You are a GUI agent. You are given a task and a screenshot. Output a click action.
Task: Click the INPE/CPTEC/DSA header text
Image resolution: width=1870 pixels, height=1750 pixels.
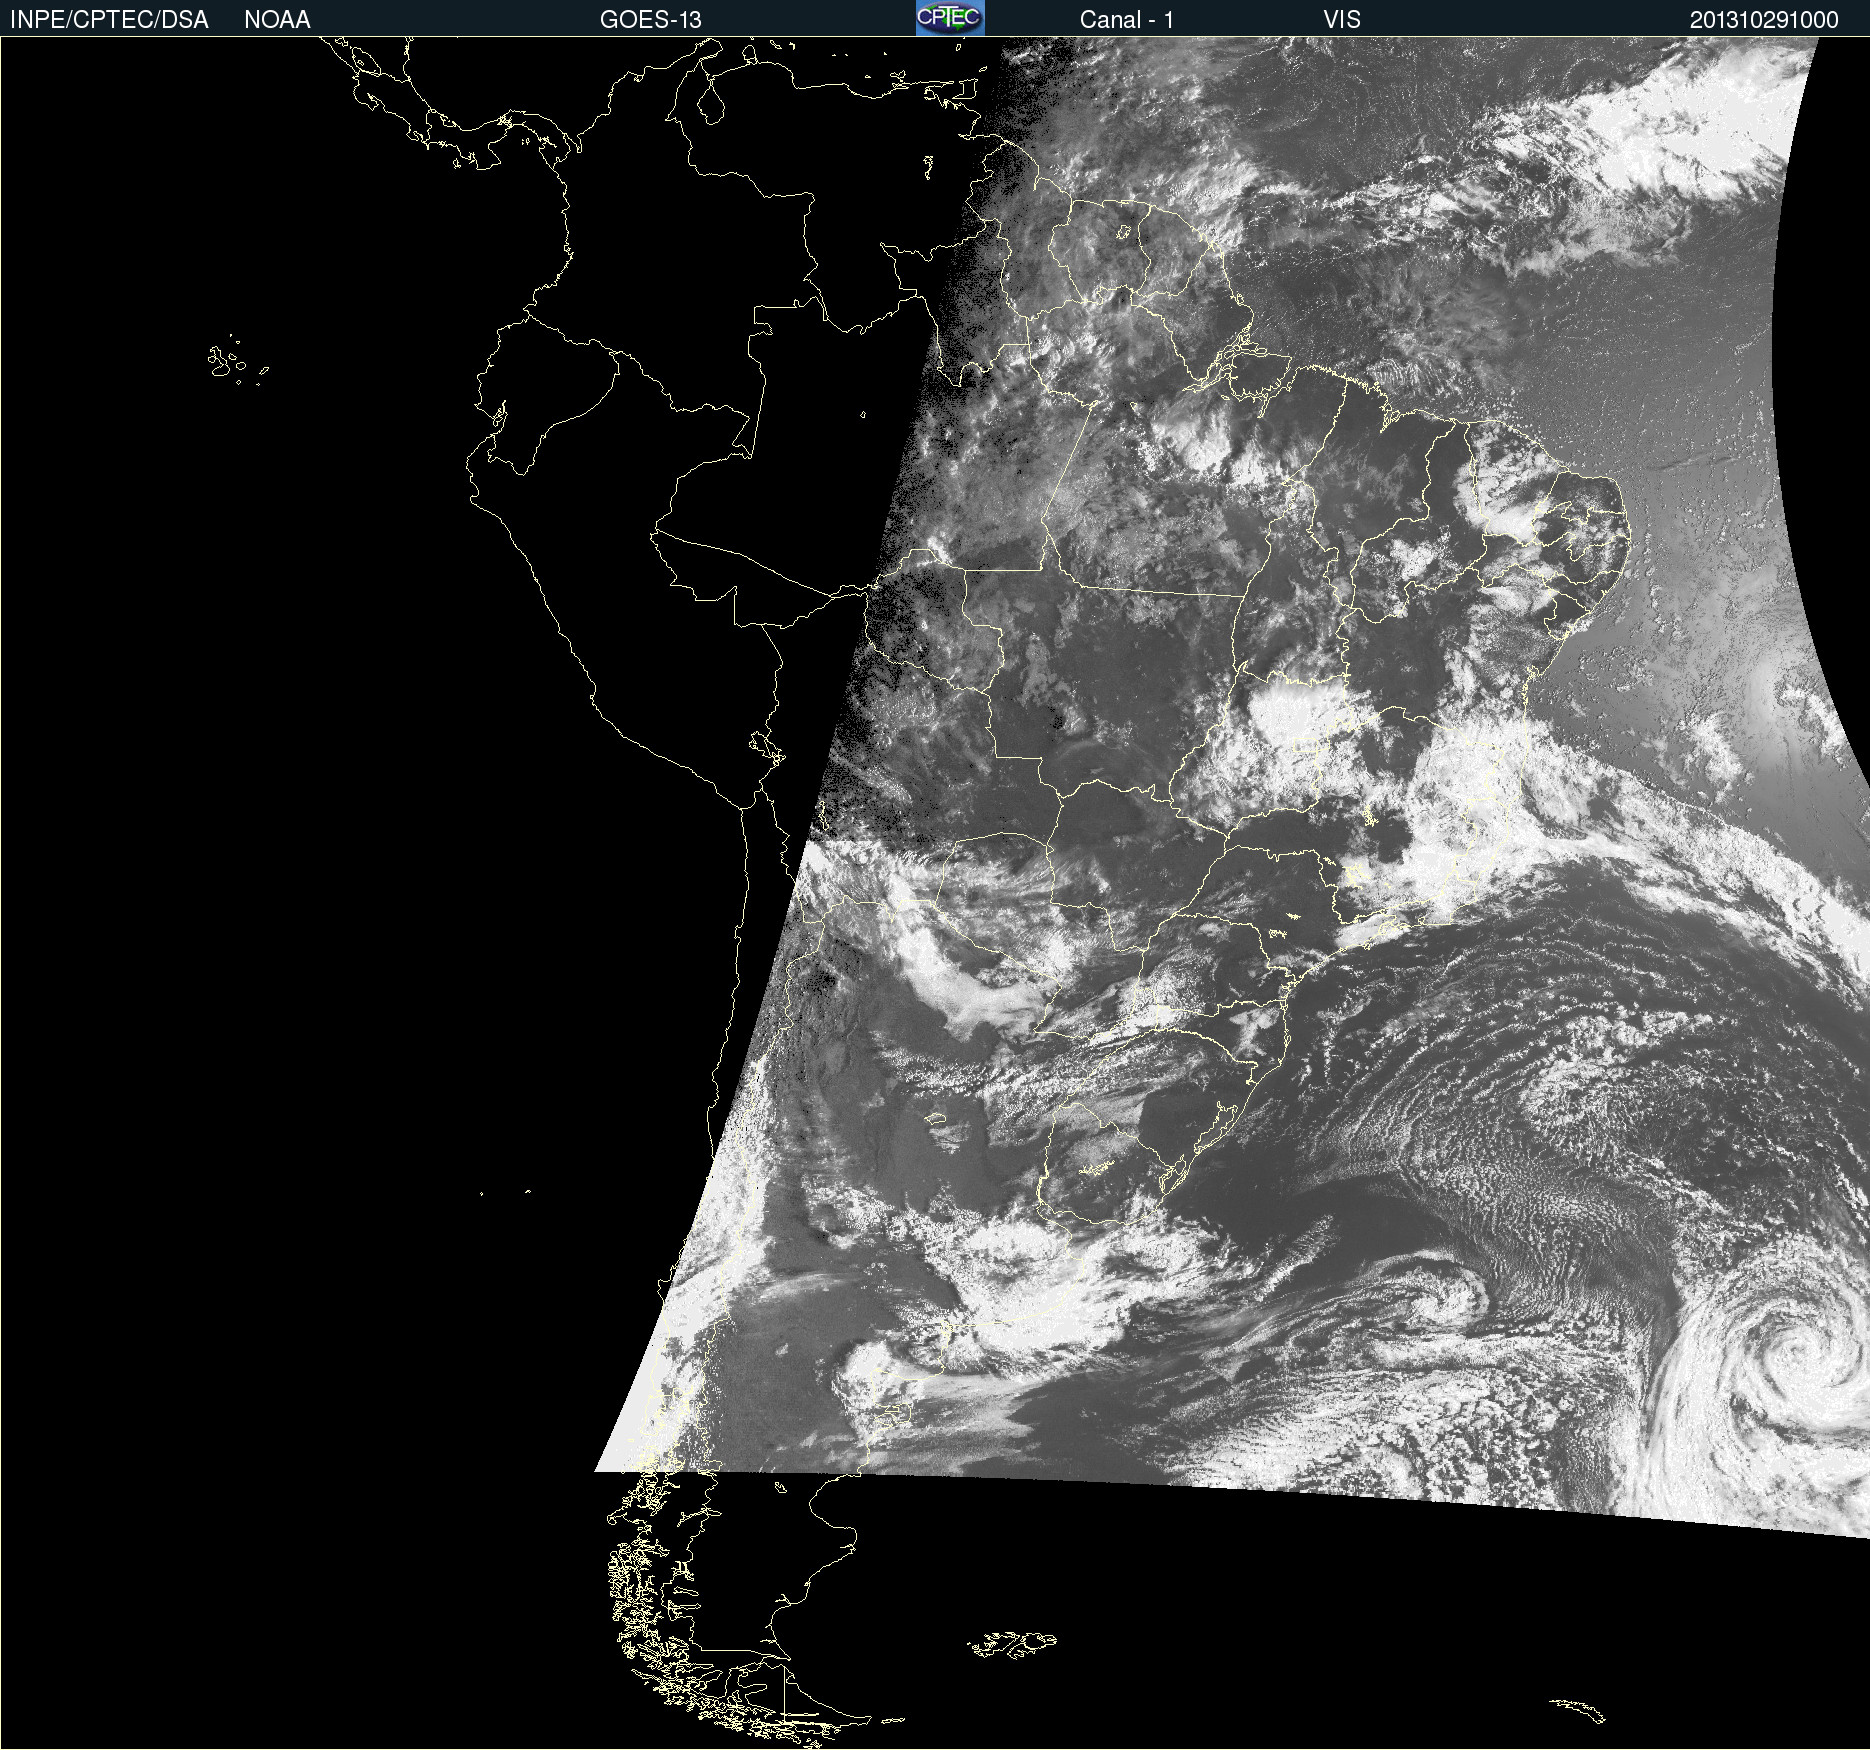(x=109, y=20)
